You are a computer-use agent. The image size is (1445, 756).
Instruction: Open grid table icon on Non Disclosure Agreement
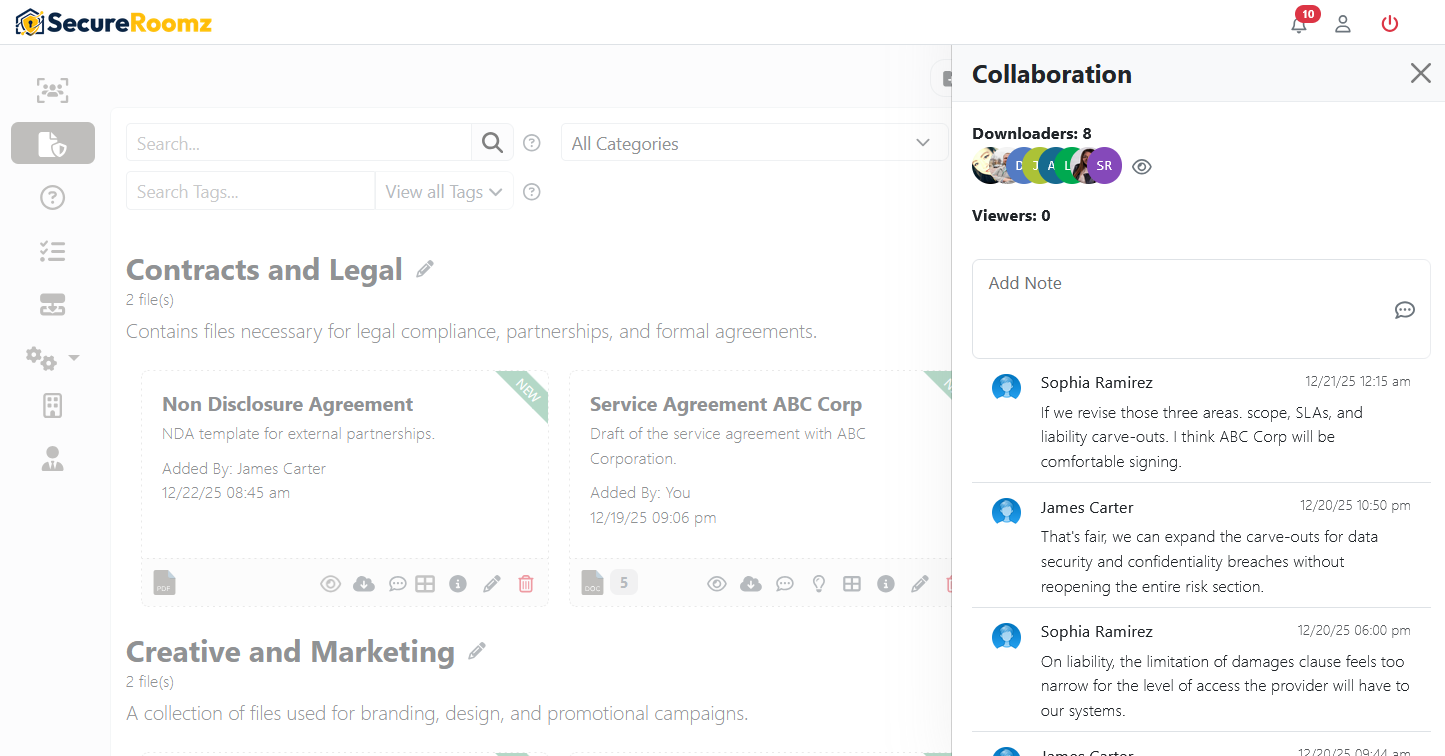425,584
